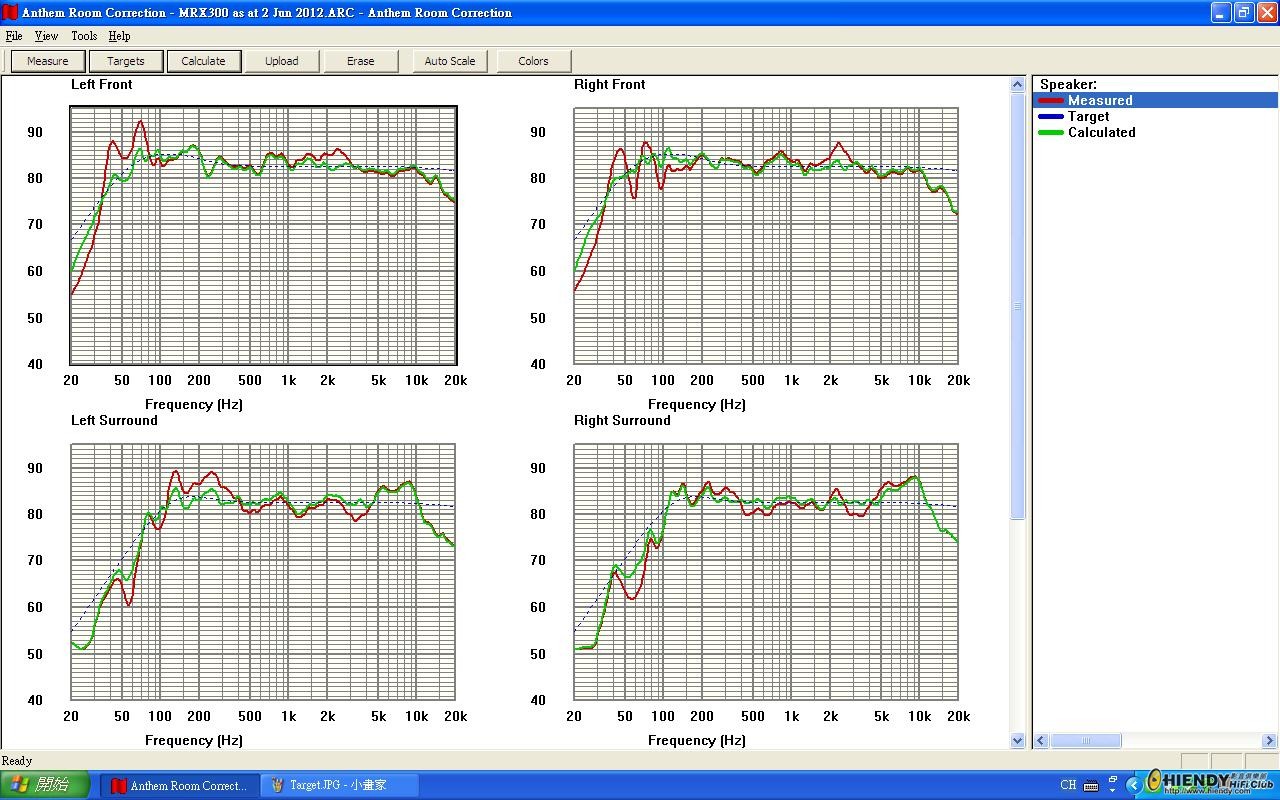Click the keyboard icon on language bar
The image size is (1280, 800).
(1091, 786)
